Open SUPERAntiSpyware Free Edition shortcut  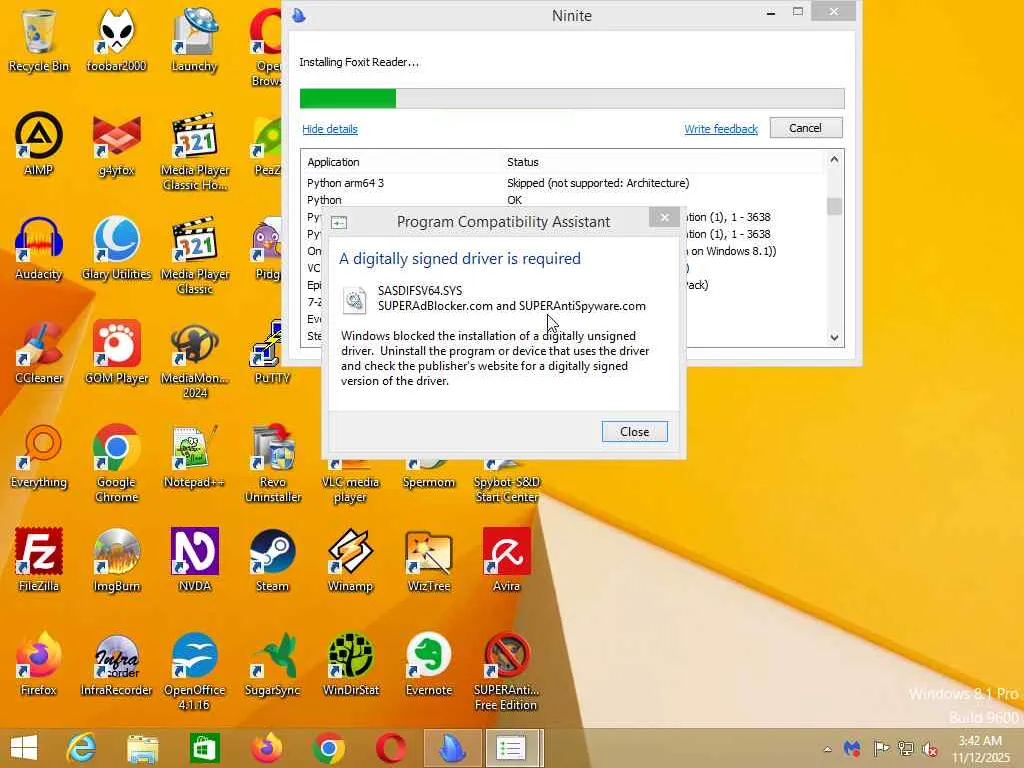(506, 671)
